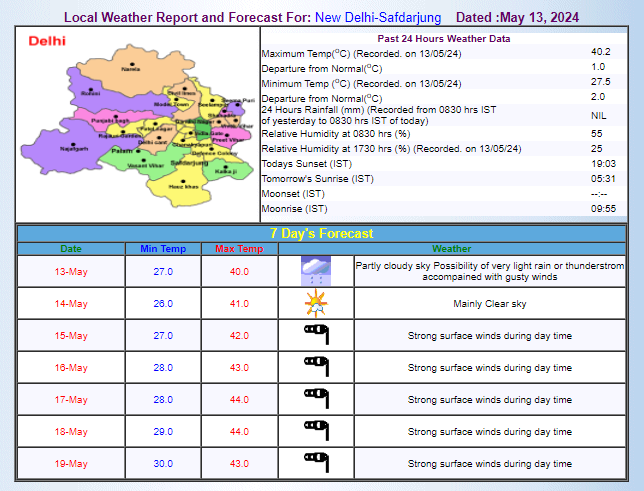The height and width of the screenshot is (491, 644).
Task: Click the sunny clear sky icon for 14-May
Action: [x=316, y=303]
